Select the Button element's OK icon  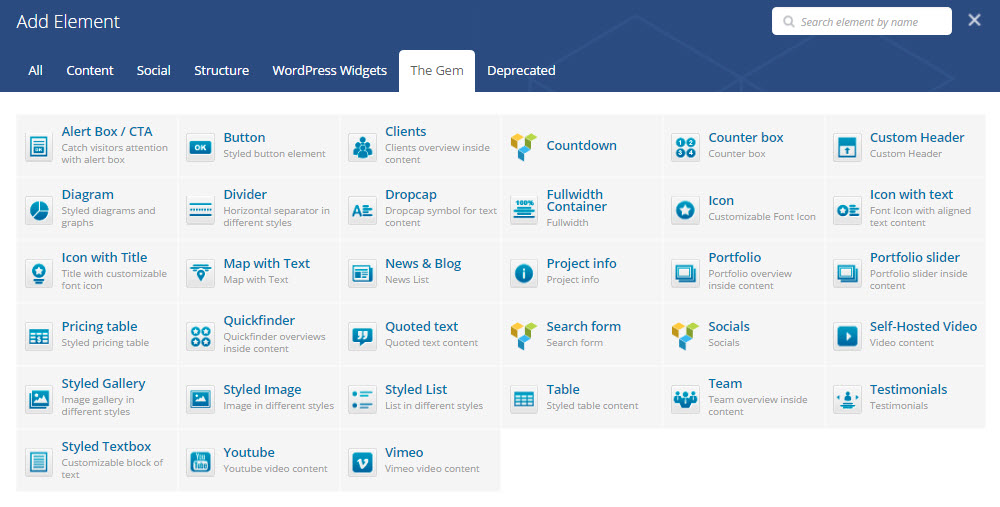click(200, 147)
